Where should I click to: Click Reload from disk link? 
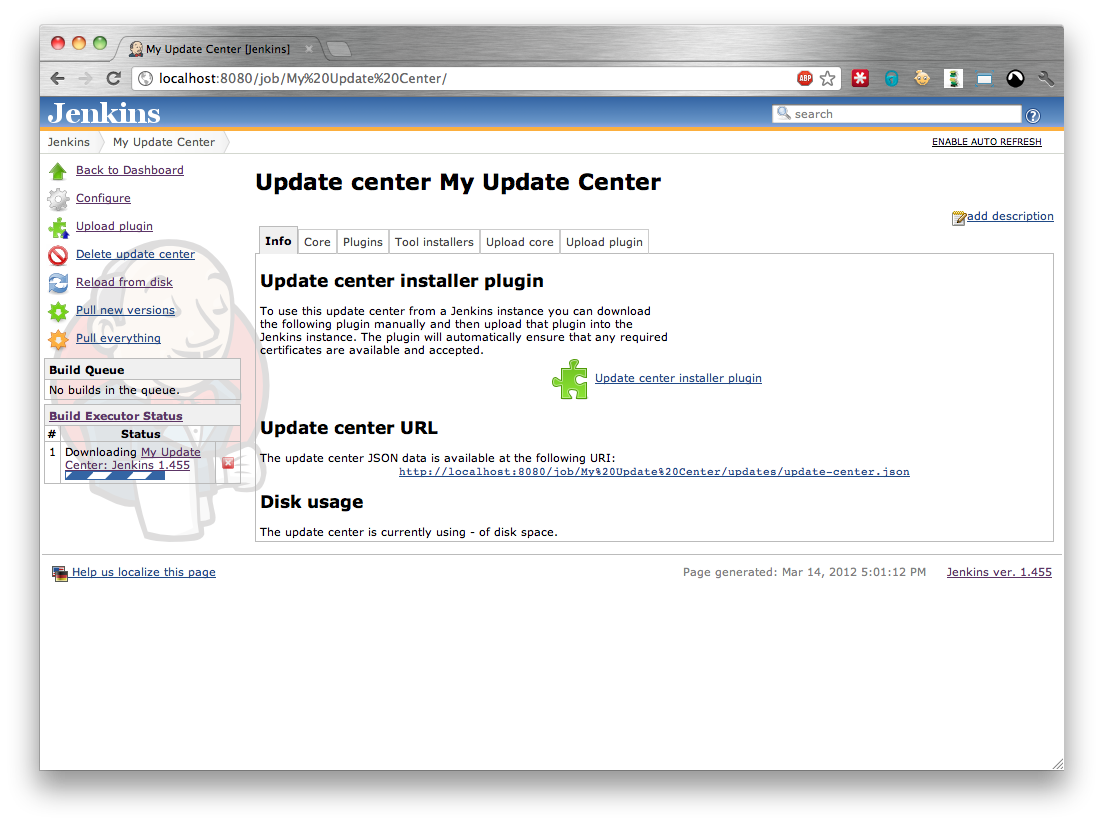pos(124,282)
